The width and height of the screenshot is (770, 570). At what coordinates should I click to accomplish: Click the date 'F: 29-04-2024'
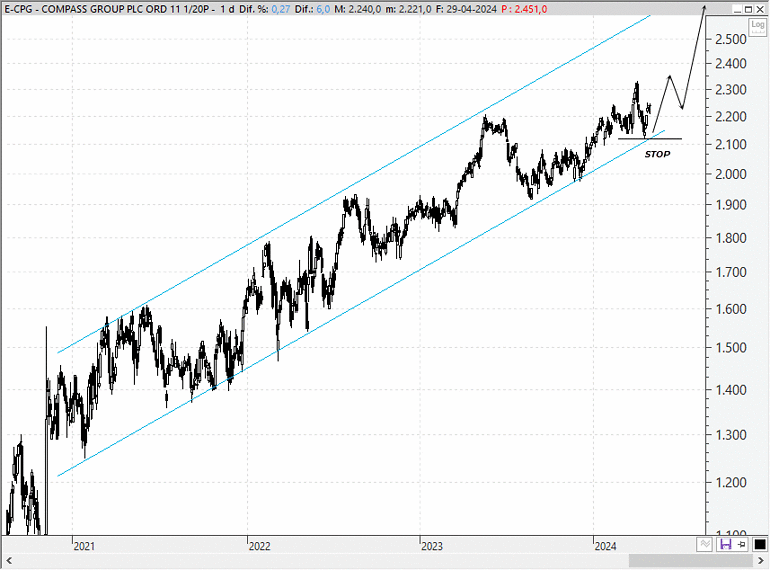466,9
